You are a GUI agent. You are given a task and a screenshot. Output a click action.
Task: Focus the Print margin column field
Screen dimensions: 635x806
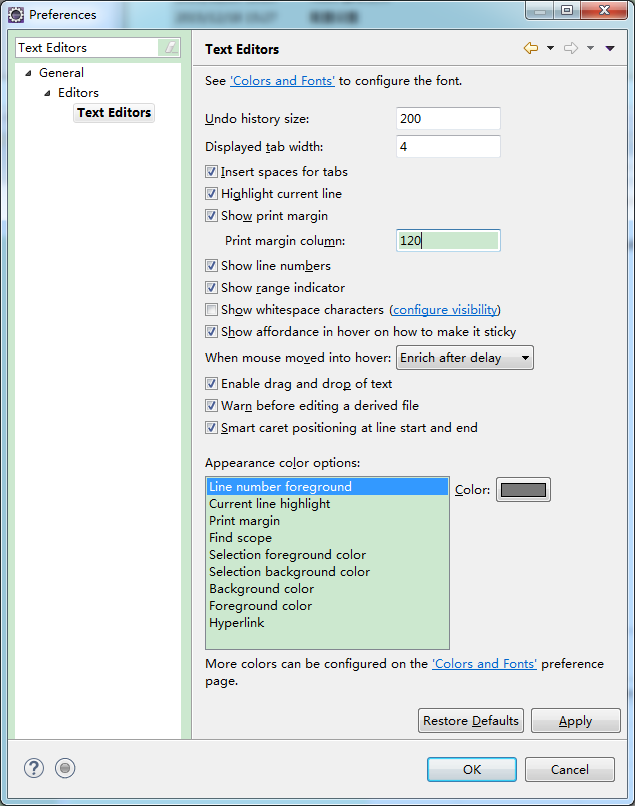click(448, 241)
